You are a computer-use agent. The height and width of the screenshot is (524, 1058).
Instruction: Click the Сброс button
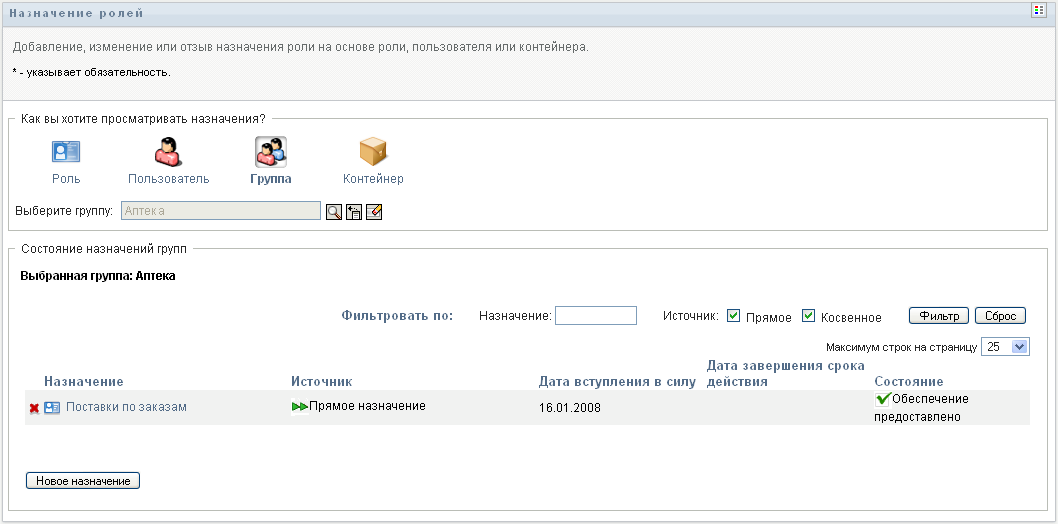(1001, 316)
